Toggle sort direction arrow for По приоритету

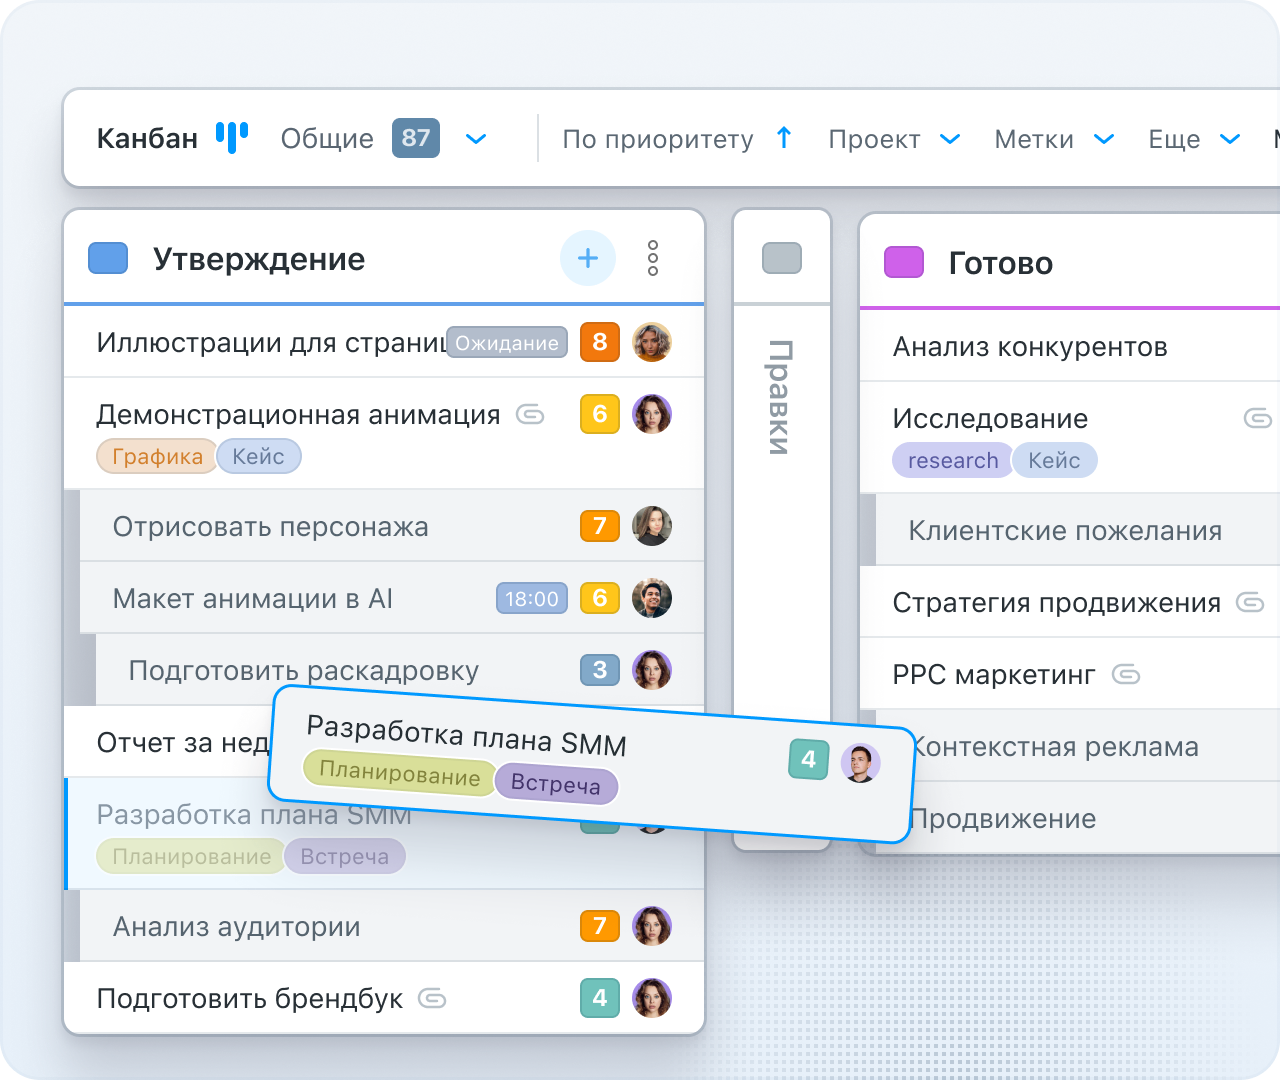pos(784,138)
